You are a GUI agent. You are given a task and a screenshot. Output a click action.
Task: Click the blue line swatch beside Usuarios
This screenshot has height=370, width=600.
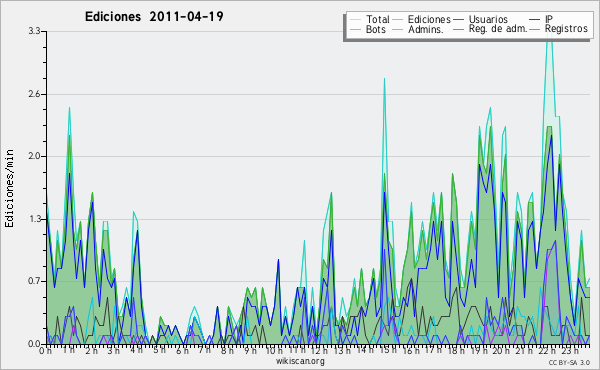click(459, 20)
